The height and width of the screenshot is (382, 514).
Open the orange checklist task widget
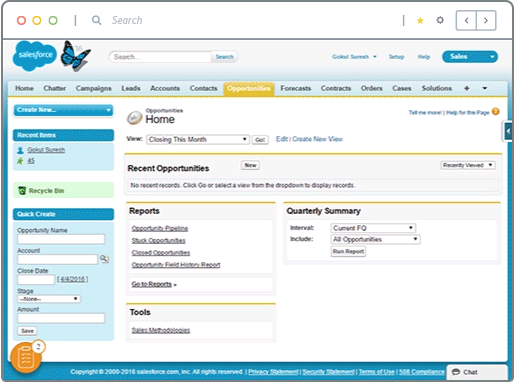click(x=26, y=357)
